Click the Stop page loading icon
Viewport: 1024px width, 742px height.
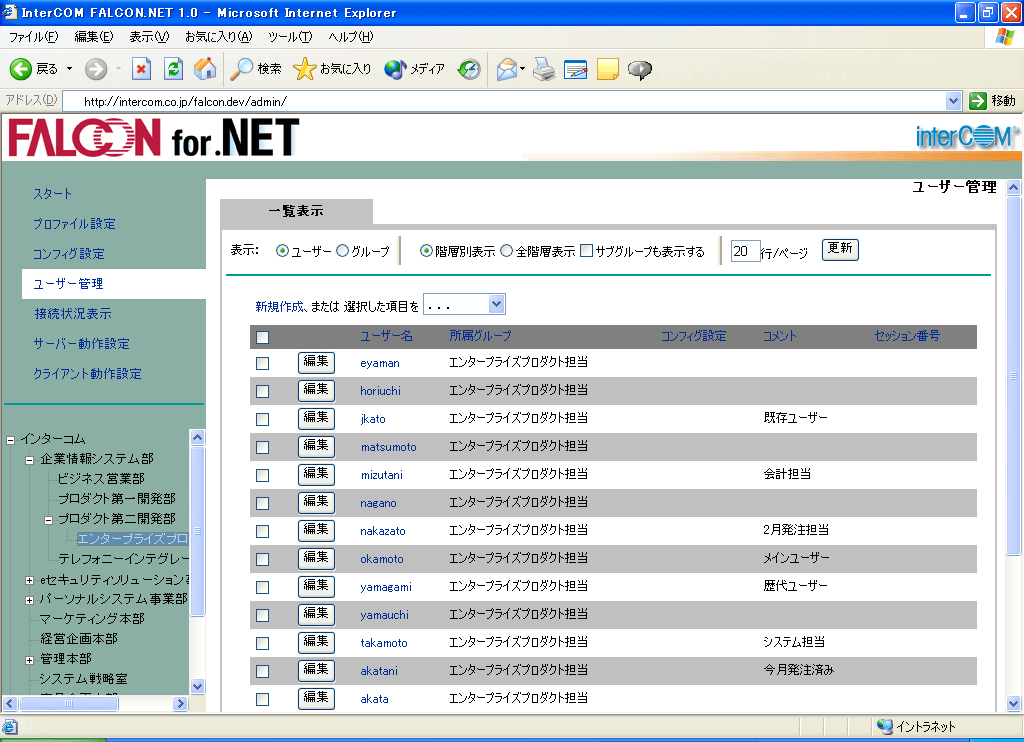[x=141, y=69]
